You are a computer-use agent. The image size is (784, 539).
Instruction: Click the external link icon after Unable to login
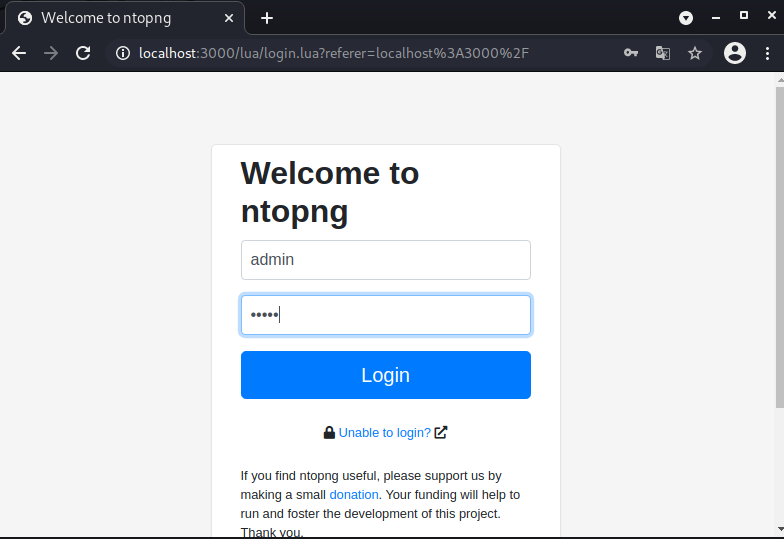[x=440, y=432]
